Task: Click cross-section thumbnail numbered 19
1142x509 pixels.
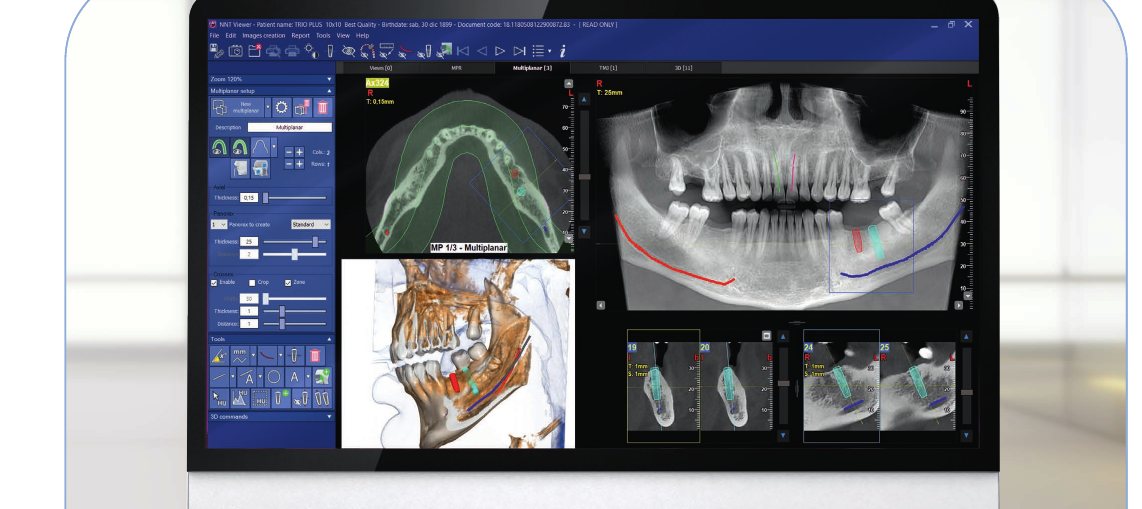Action: [663, 386]
